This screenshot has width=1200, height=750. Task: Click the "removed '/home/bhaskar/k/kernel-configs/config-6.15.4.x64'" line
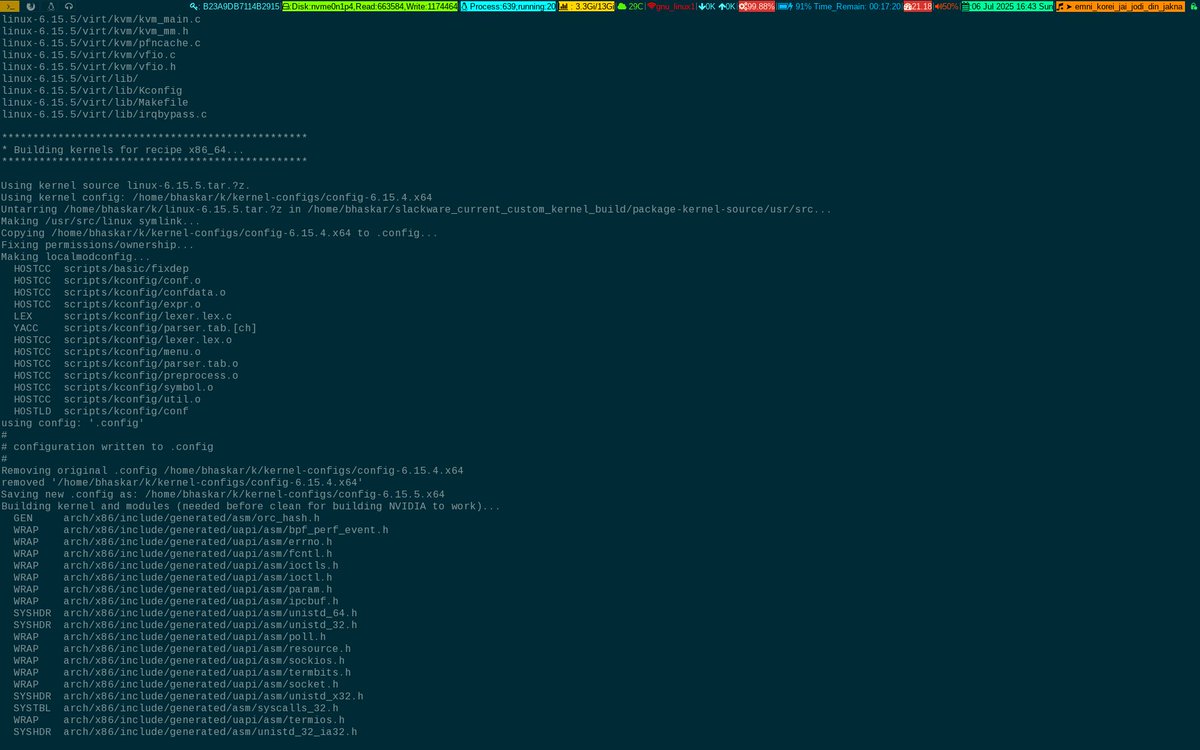[x=182, y=482]
